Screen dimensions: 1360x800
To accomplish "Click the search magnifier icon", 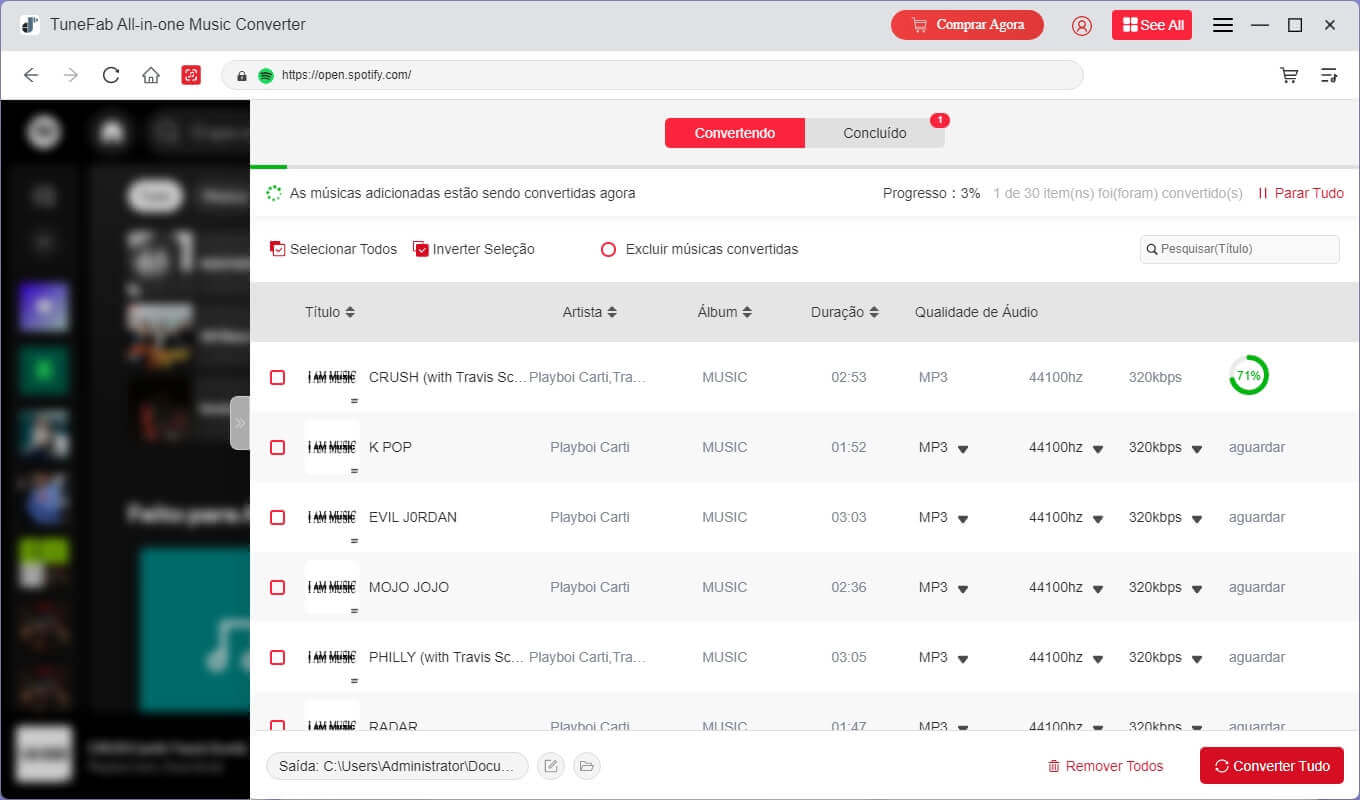I will coord(1152,249).
